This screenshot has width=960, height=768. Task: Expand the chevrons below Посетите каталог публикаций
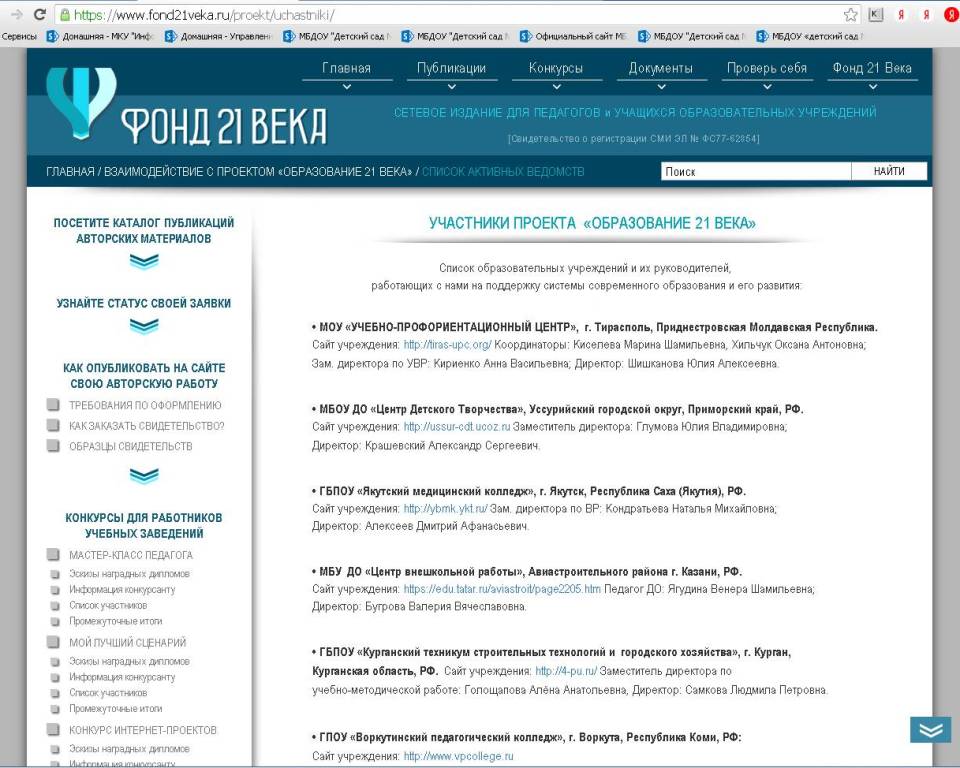pos(144,262)
